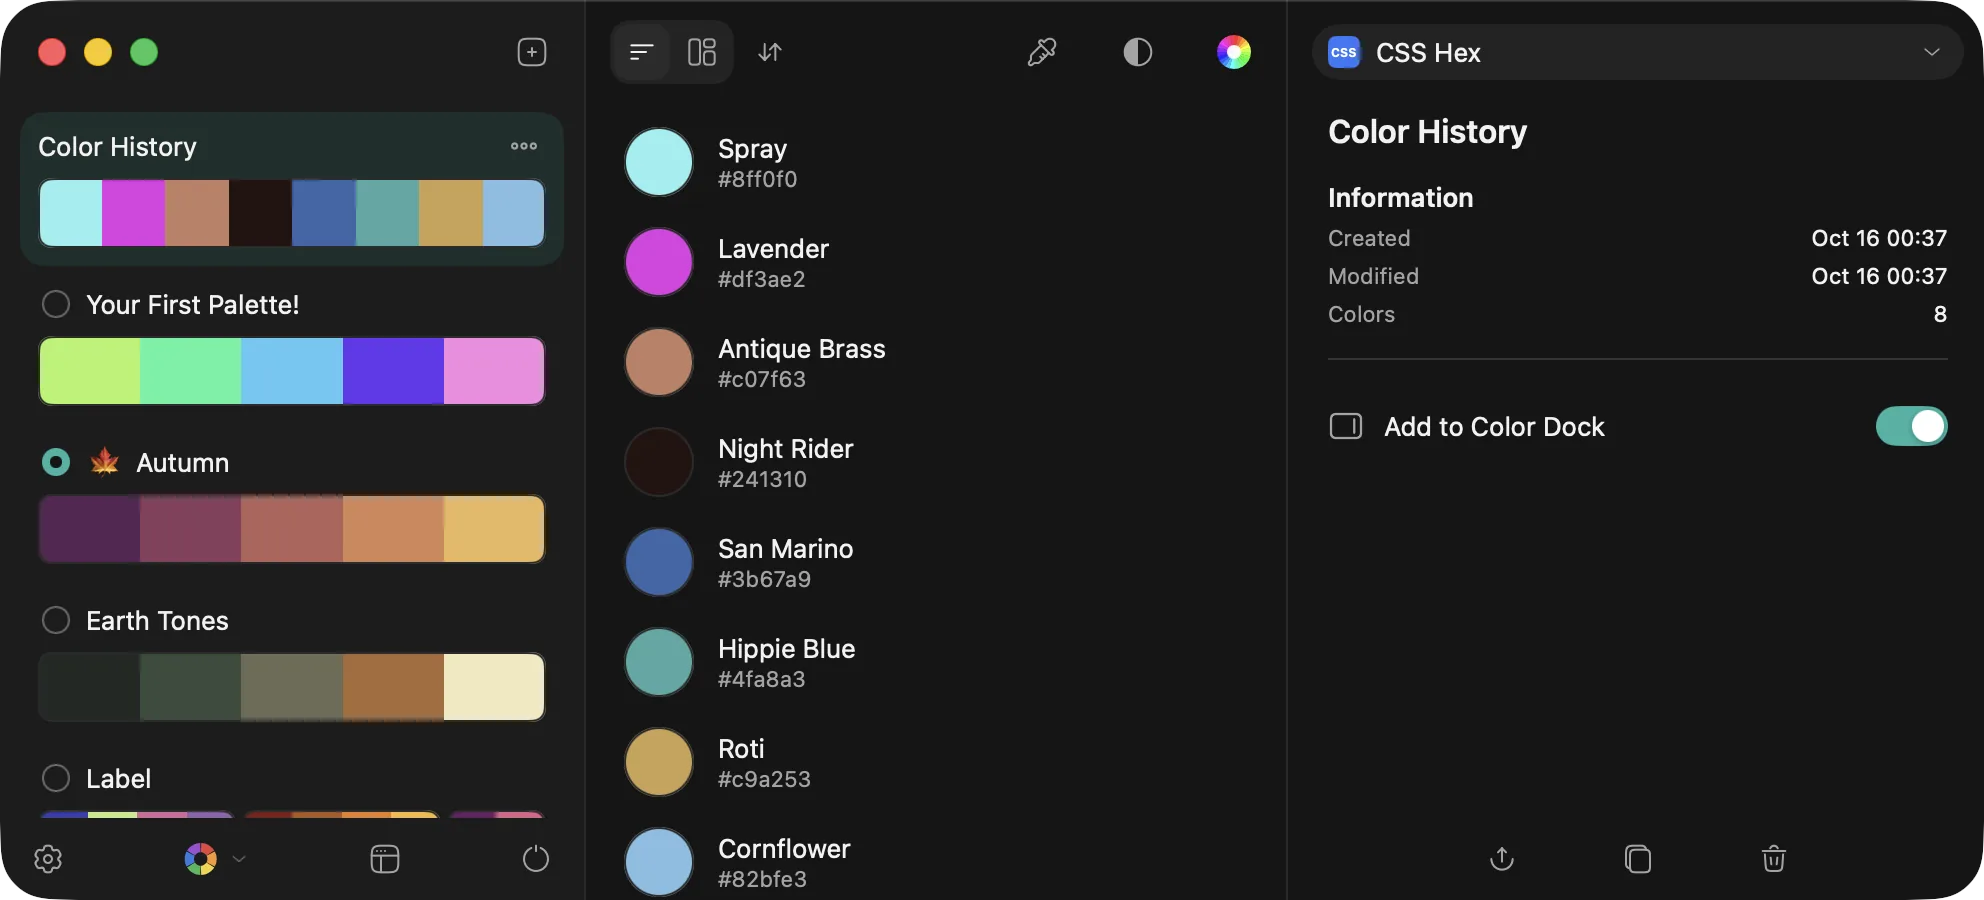Open the sort order options
The image size is (1984, 900).
click(770, 52)
